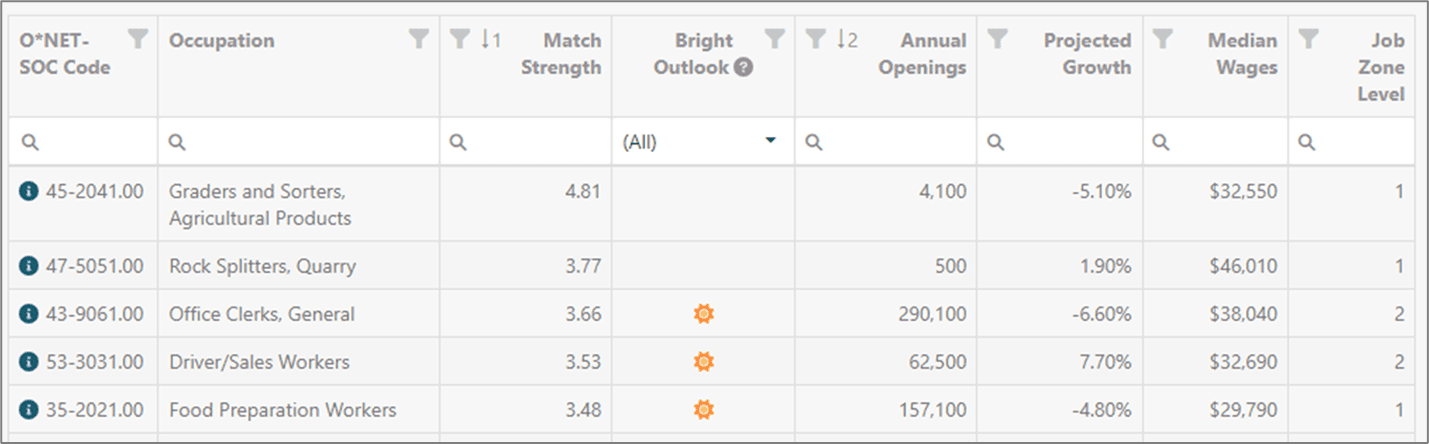This screenshot has width=1429, height=444.
Task: Click the Bright Outlook sun for Driver/Sales Workers
Action: (x=704, y=362)
